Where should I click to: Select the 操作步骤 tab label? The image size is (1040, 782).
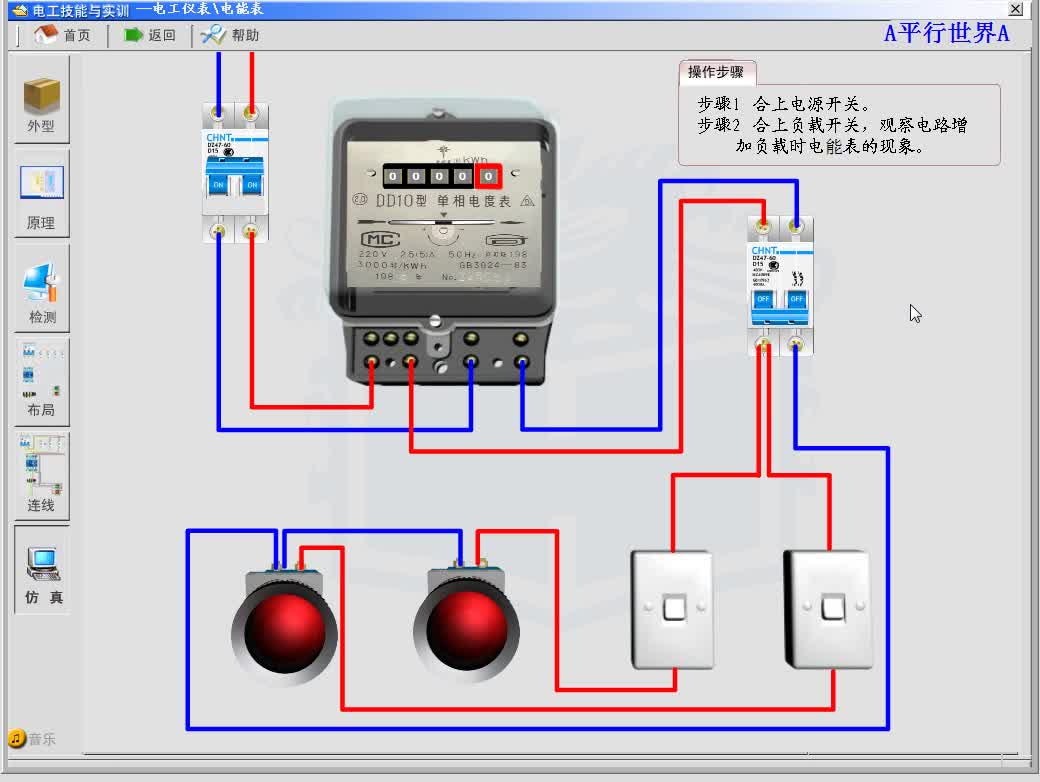(x=716, y=72)
